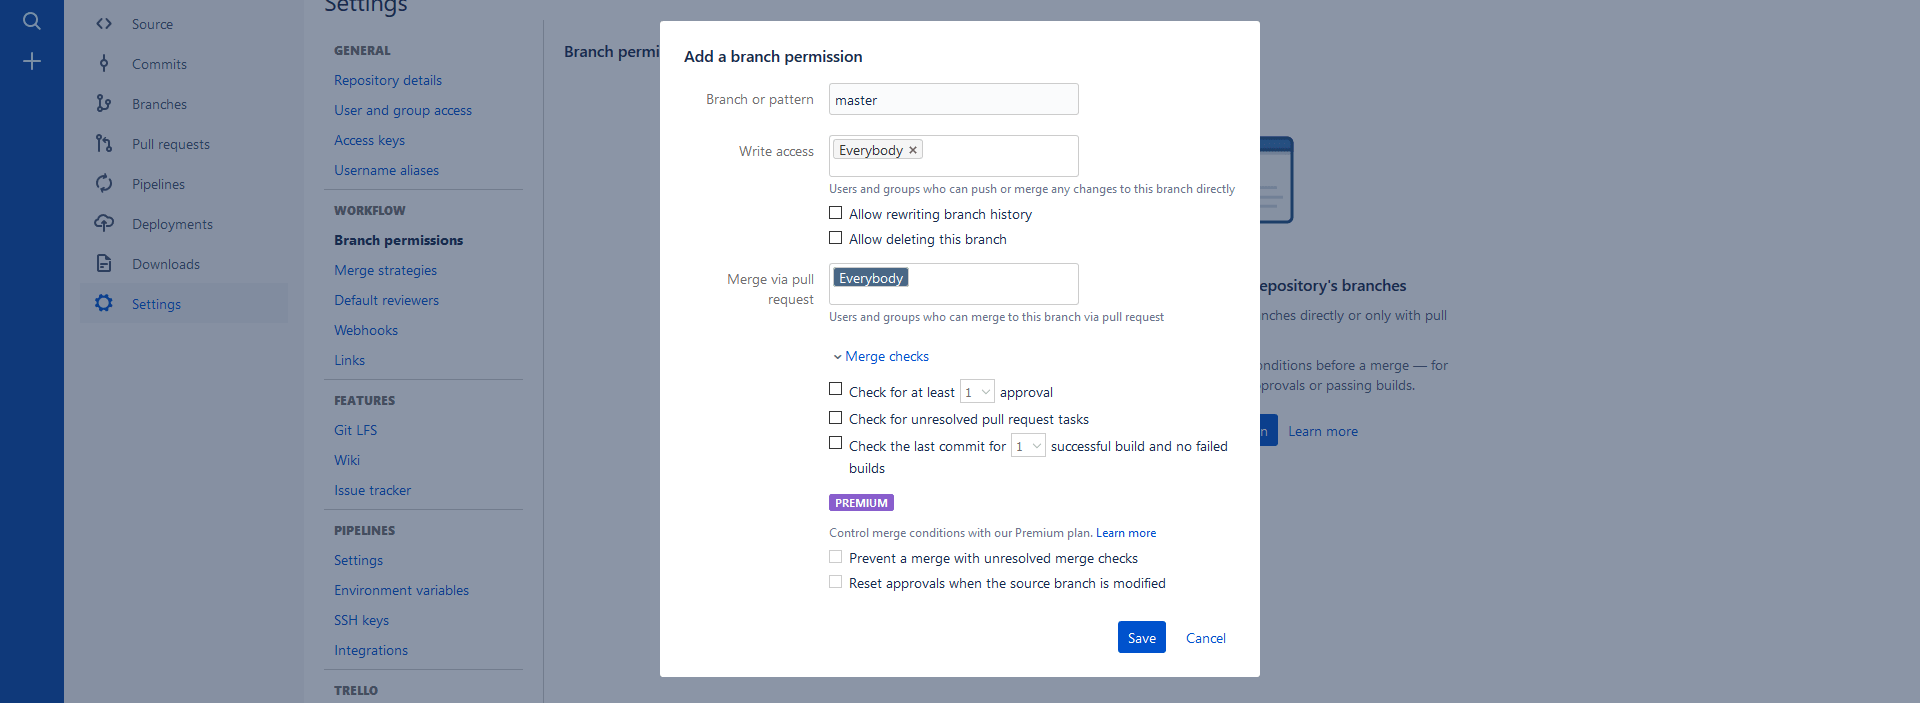
Task: Select the Pipelines icon in the sidebar
Action: coord(103,183)
